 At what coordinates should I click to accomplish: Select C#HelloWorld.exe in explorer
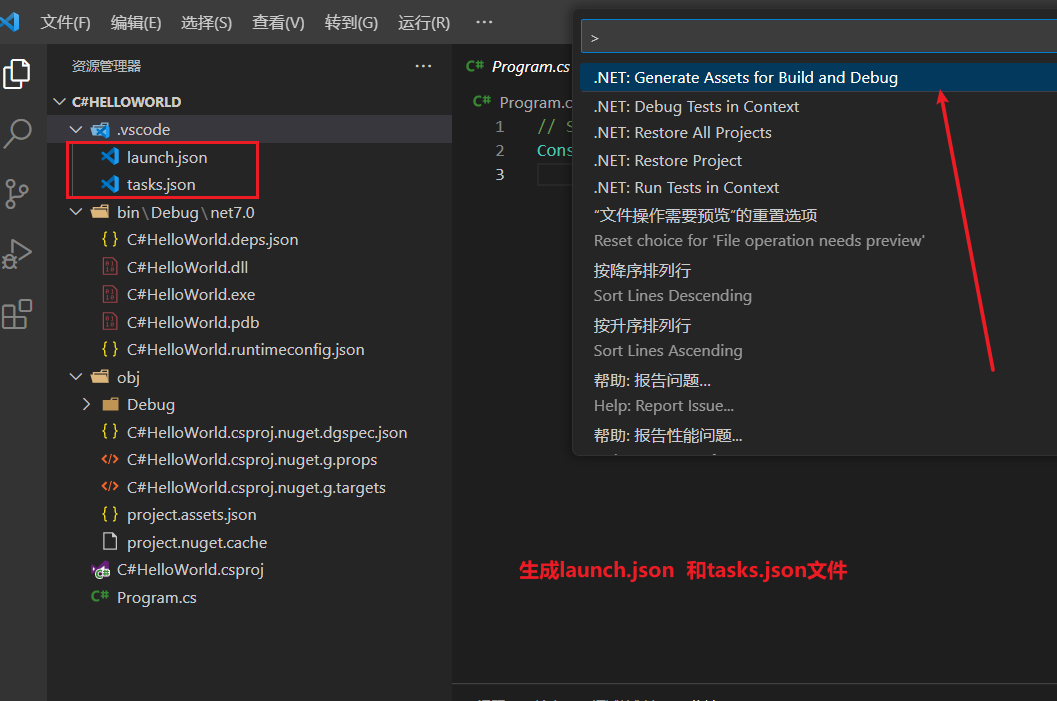pos(191,295)
